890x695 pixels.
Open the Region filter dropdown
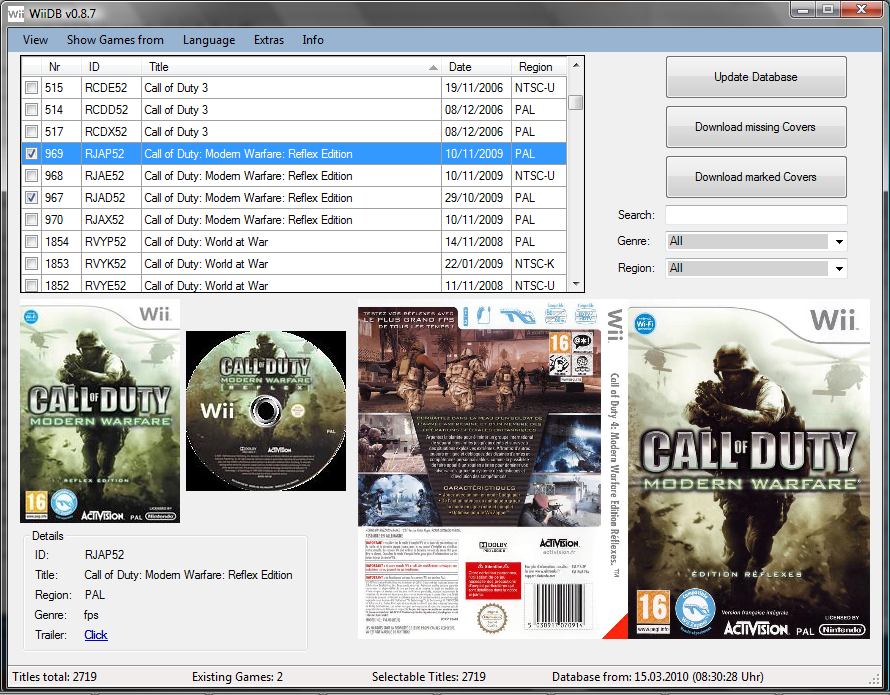pos(839,269)
